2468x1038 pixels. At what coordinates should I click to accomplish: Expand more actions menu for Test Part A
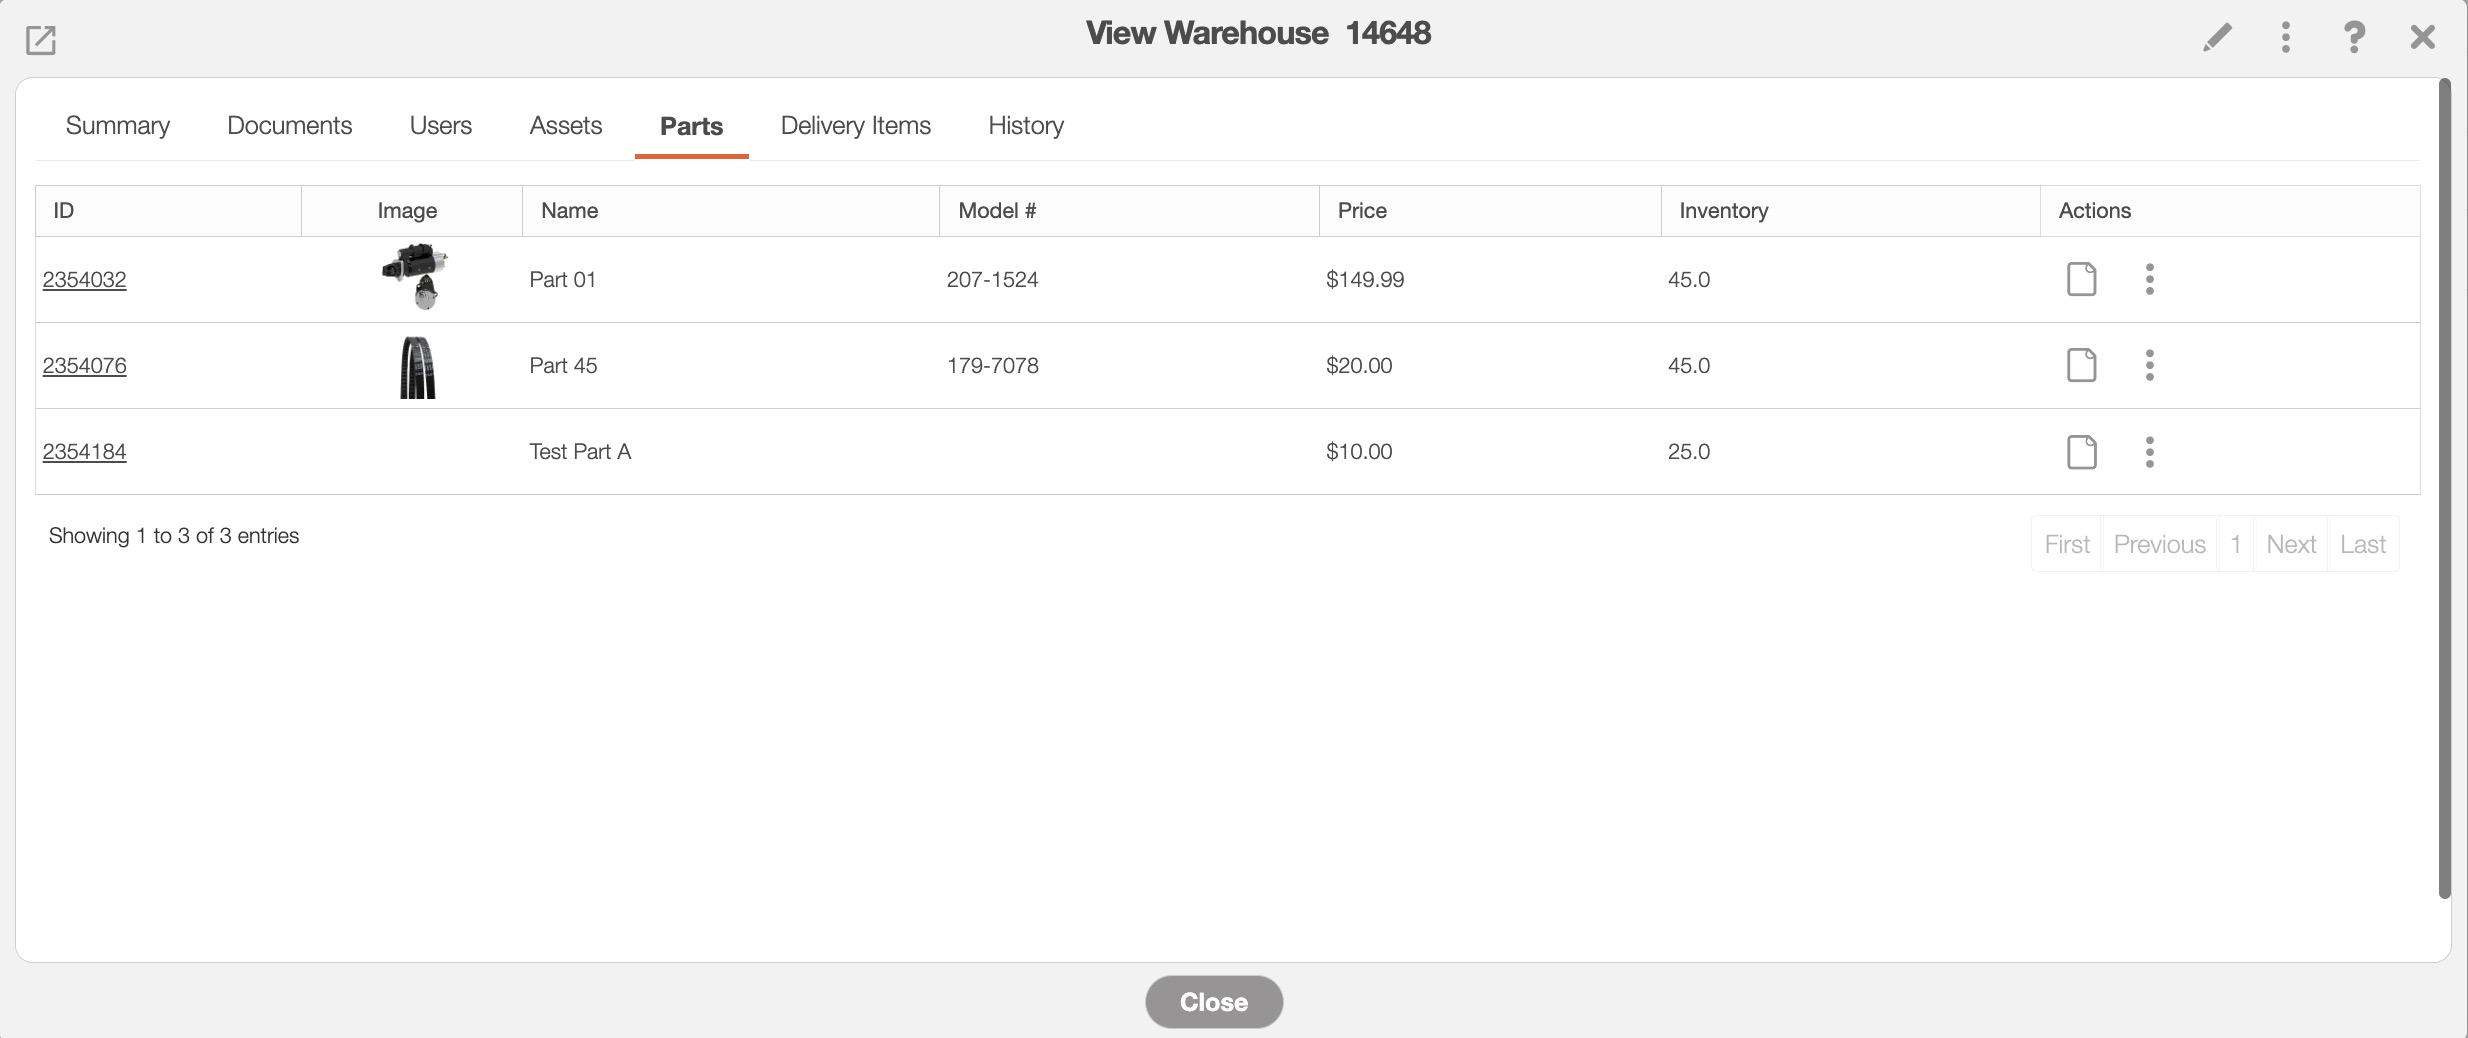(x=2149, y=452)
